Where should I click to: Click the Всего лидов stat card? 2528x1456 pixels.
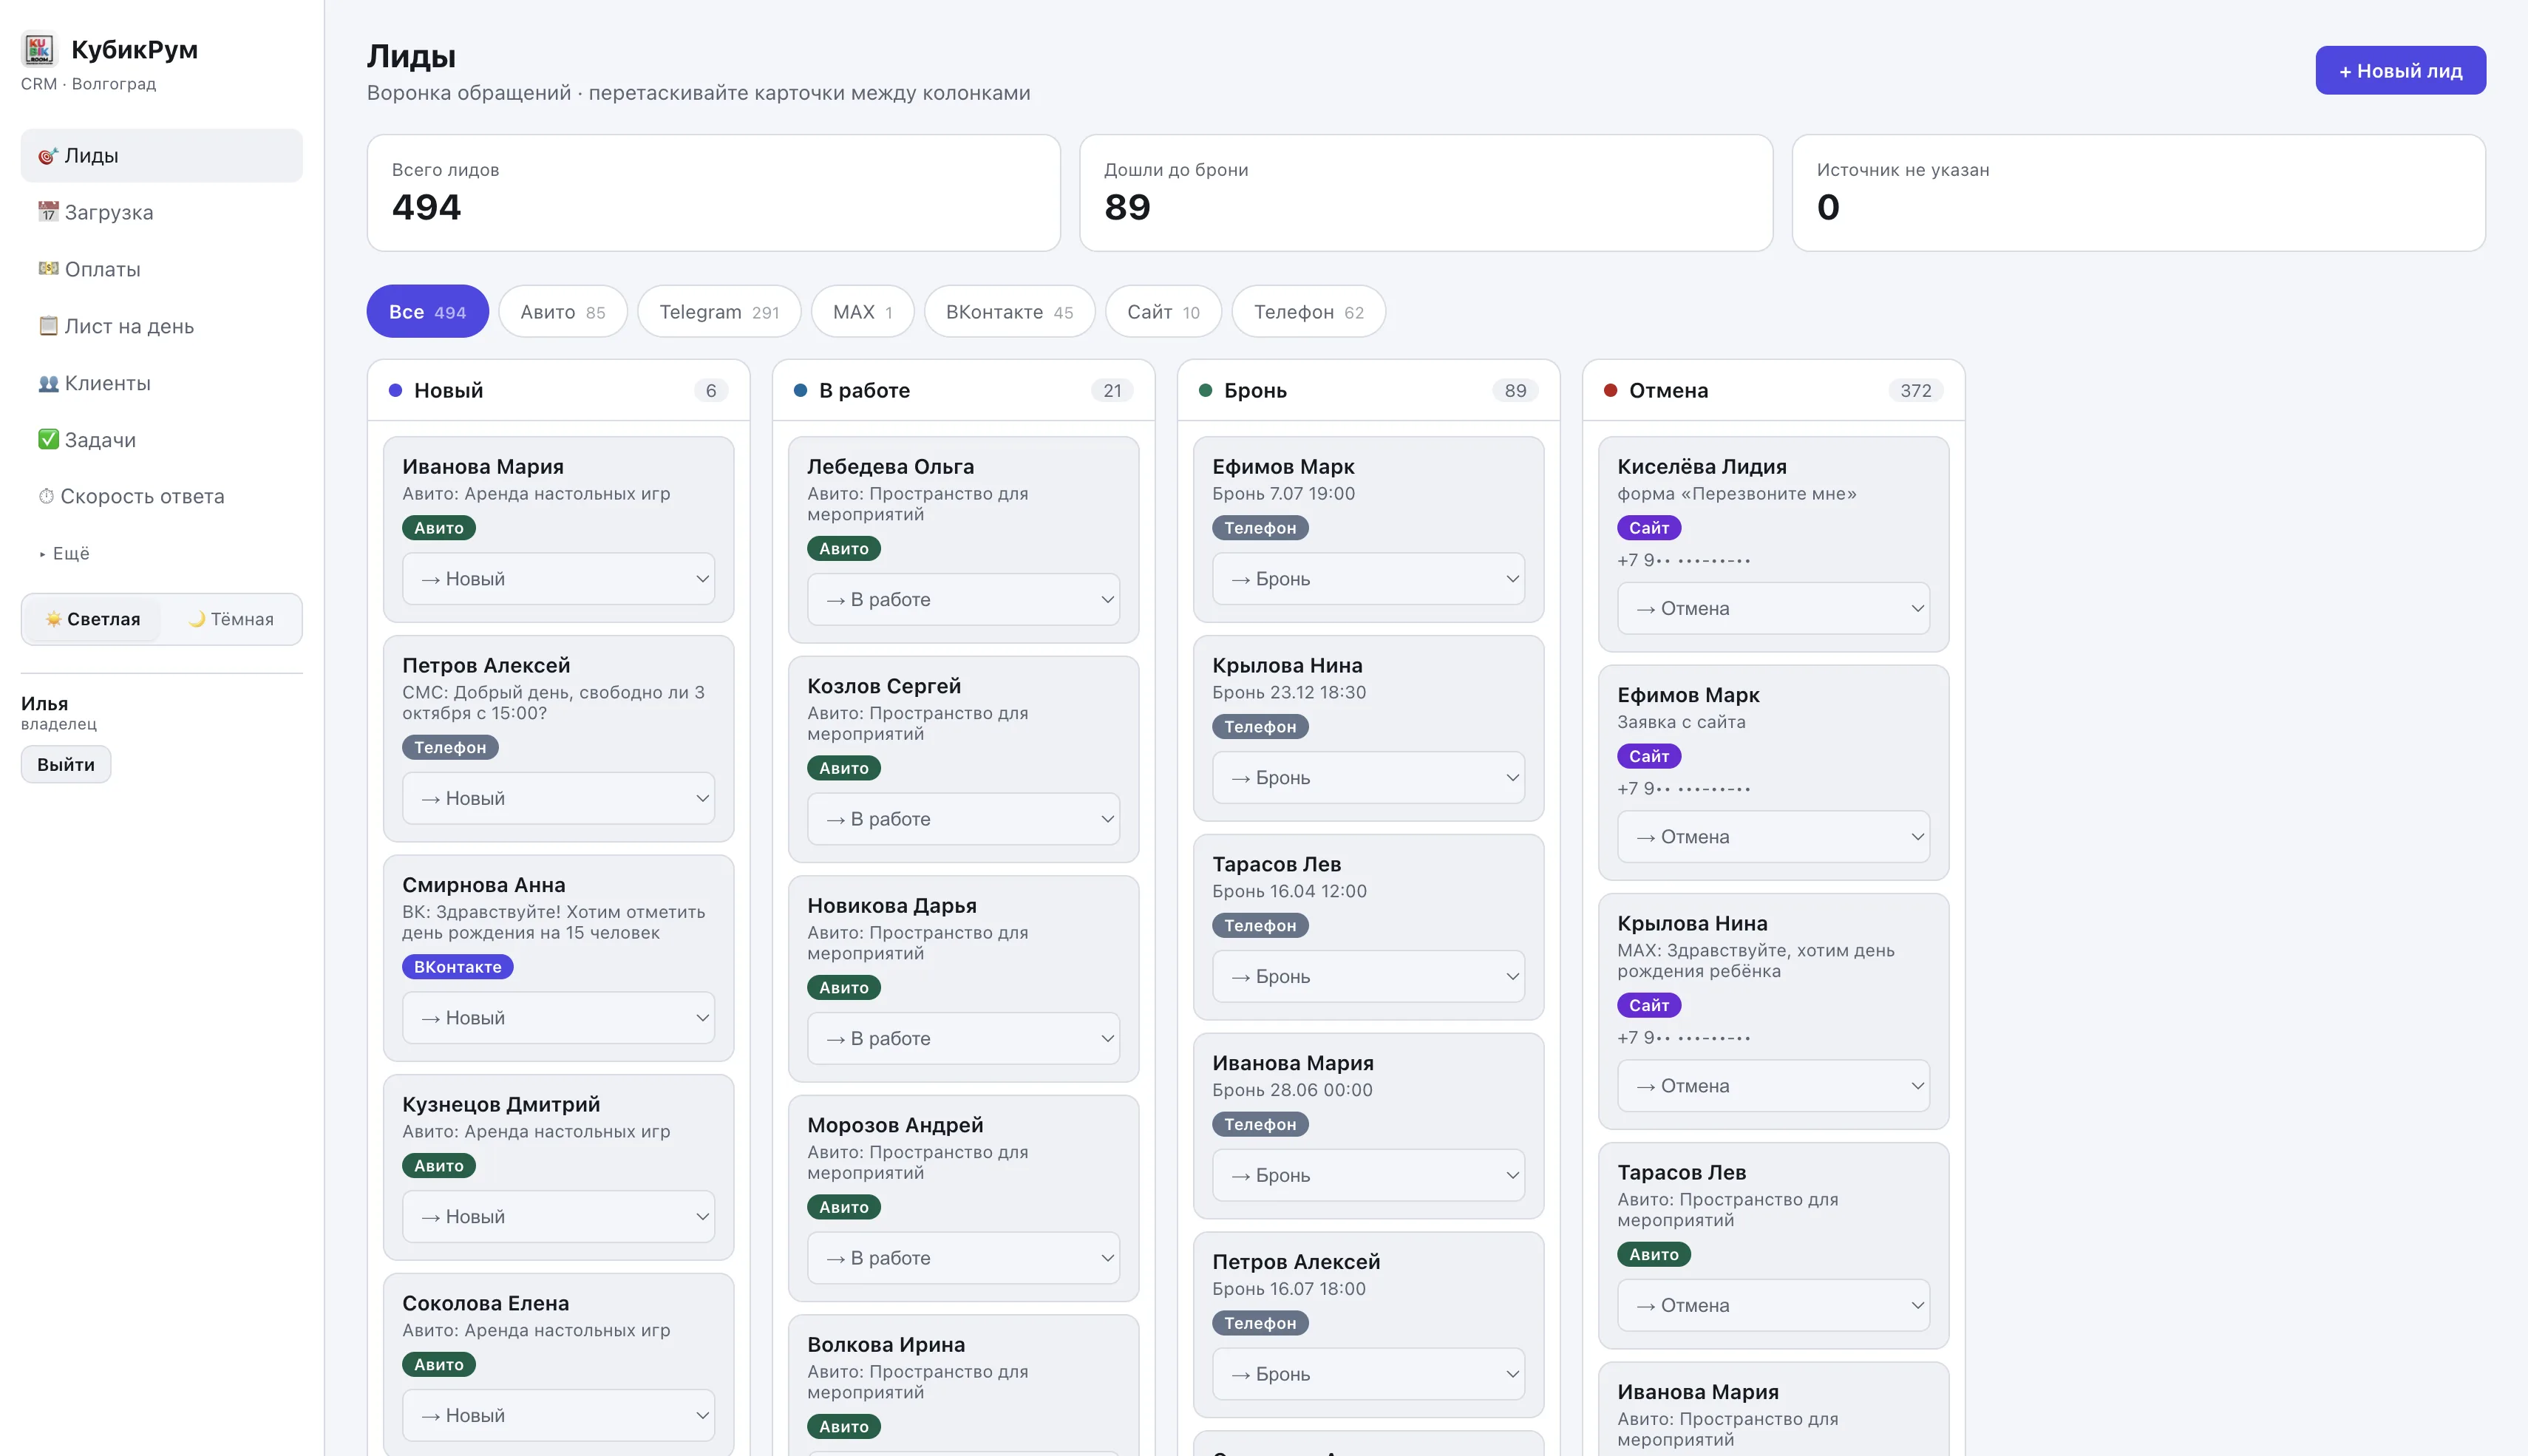(x=713, y=193)
